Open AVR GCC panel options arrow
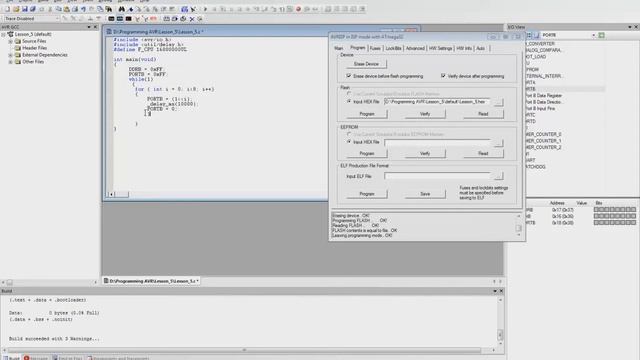The image size is (640, 360). [x=89, y=27]
